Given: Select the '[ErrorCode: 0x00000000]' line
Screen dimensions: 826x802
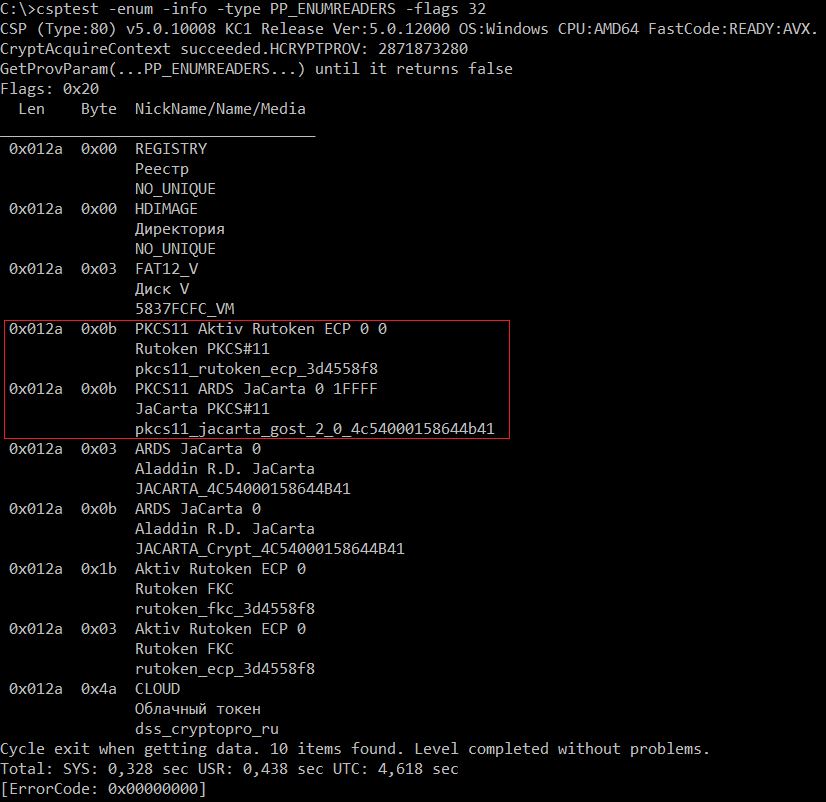Looking at the screenshot, I should [103, 789].
